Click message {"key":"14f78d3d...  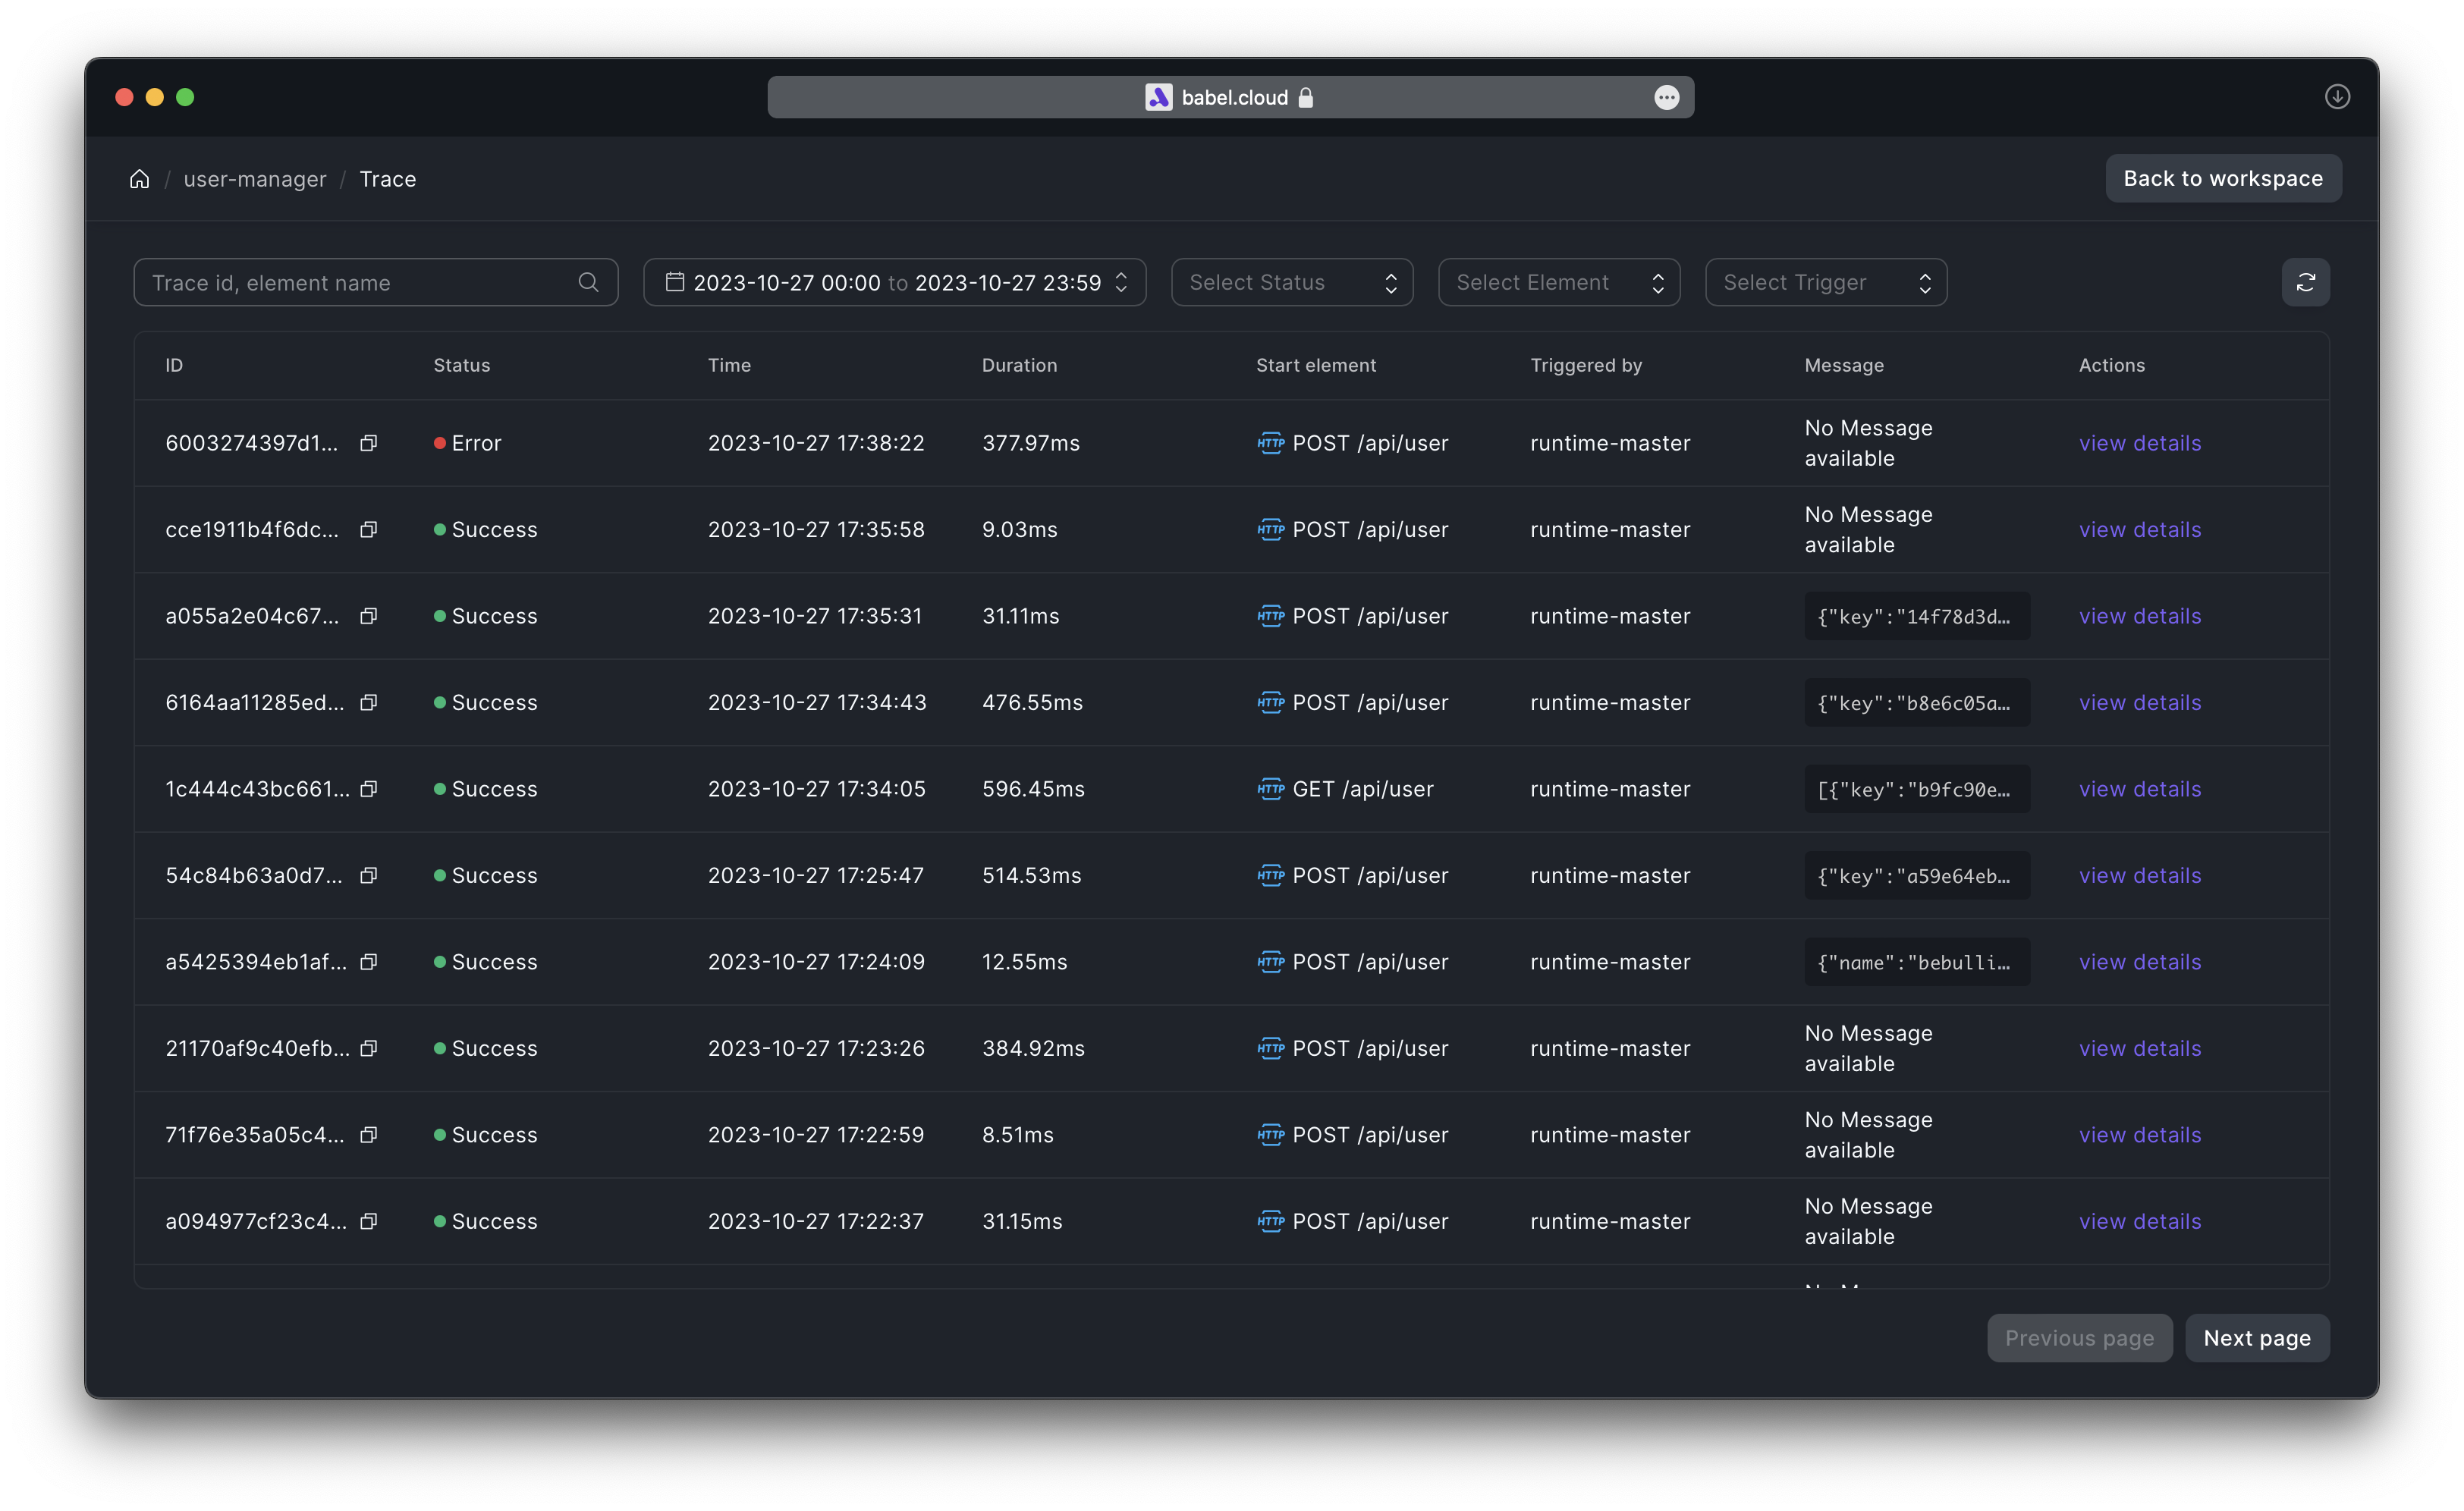[x=1916, y=616]
